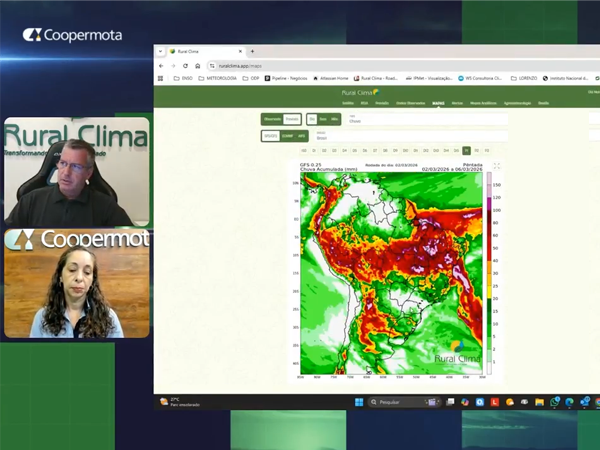This screenshot has width=600, height=450.
Task: Choose the GFS model option
Action: click(x=271, y=136)
